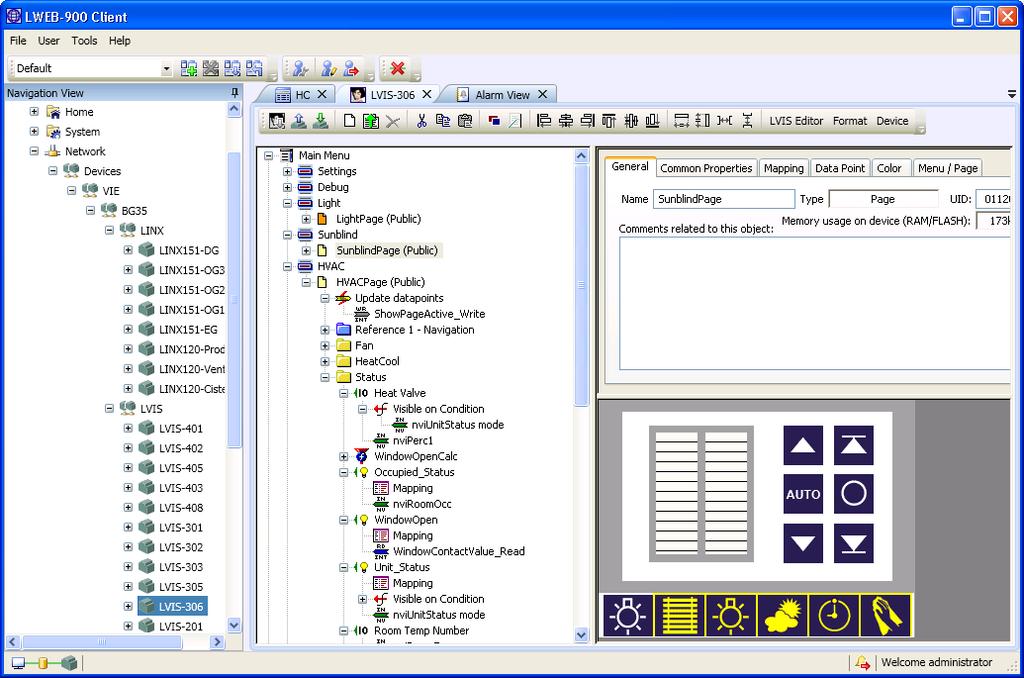This screenshot has width=1024, height=678.
Task: Click the paste clipboard icon
Action: tap(465, 121)
